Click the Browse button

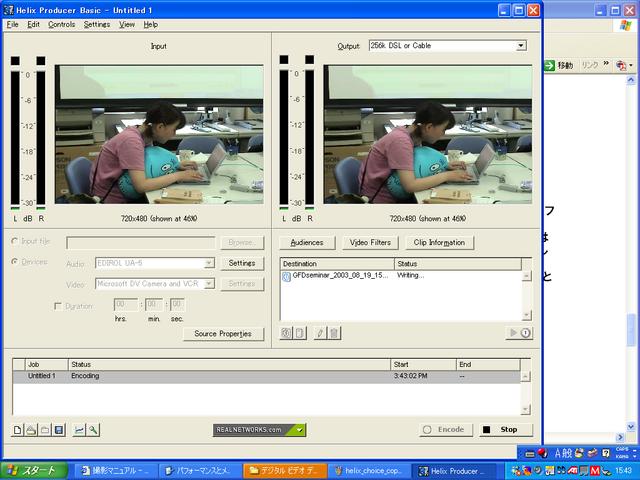click(x=242, y=242)
